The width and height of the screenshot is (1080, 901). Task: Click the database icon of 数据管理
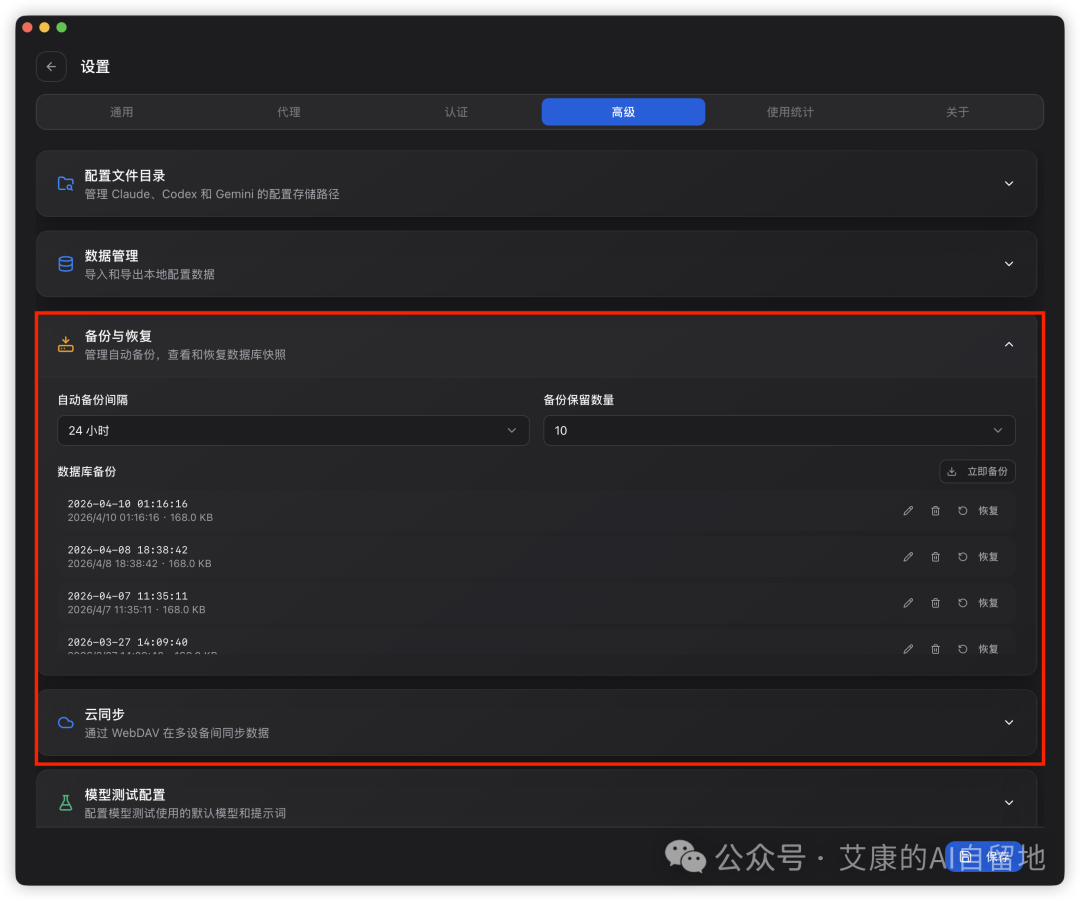coord(65,265)
